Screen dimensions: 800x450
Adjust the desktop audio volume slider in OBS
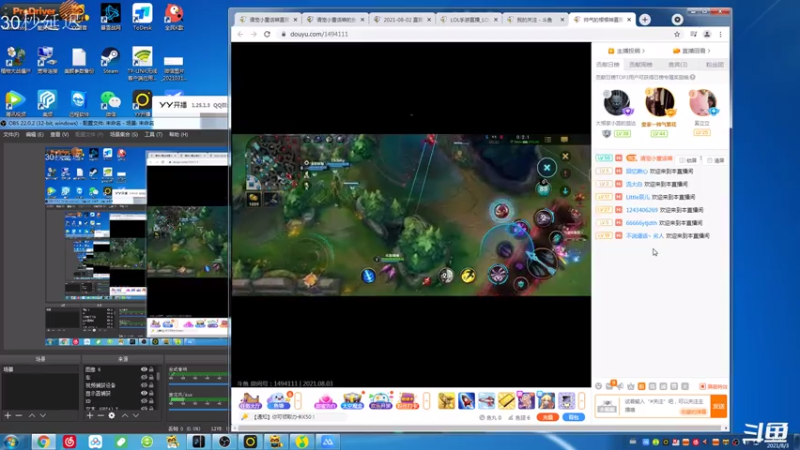(x=198, y=382)
